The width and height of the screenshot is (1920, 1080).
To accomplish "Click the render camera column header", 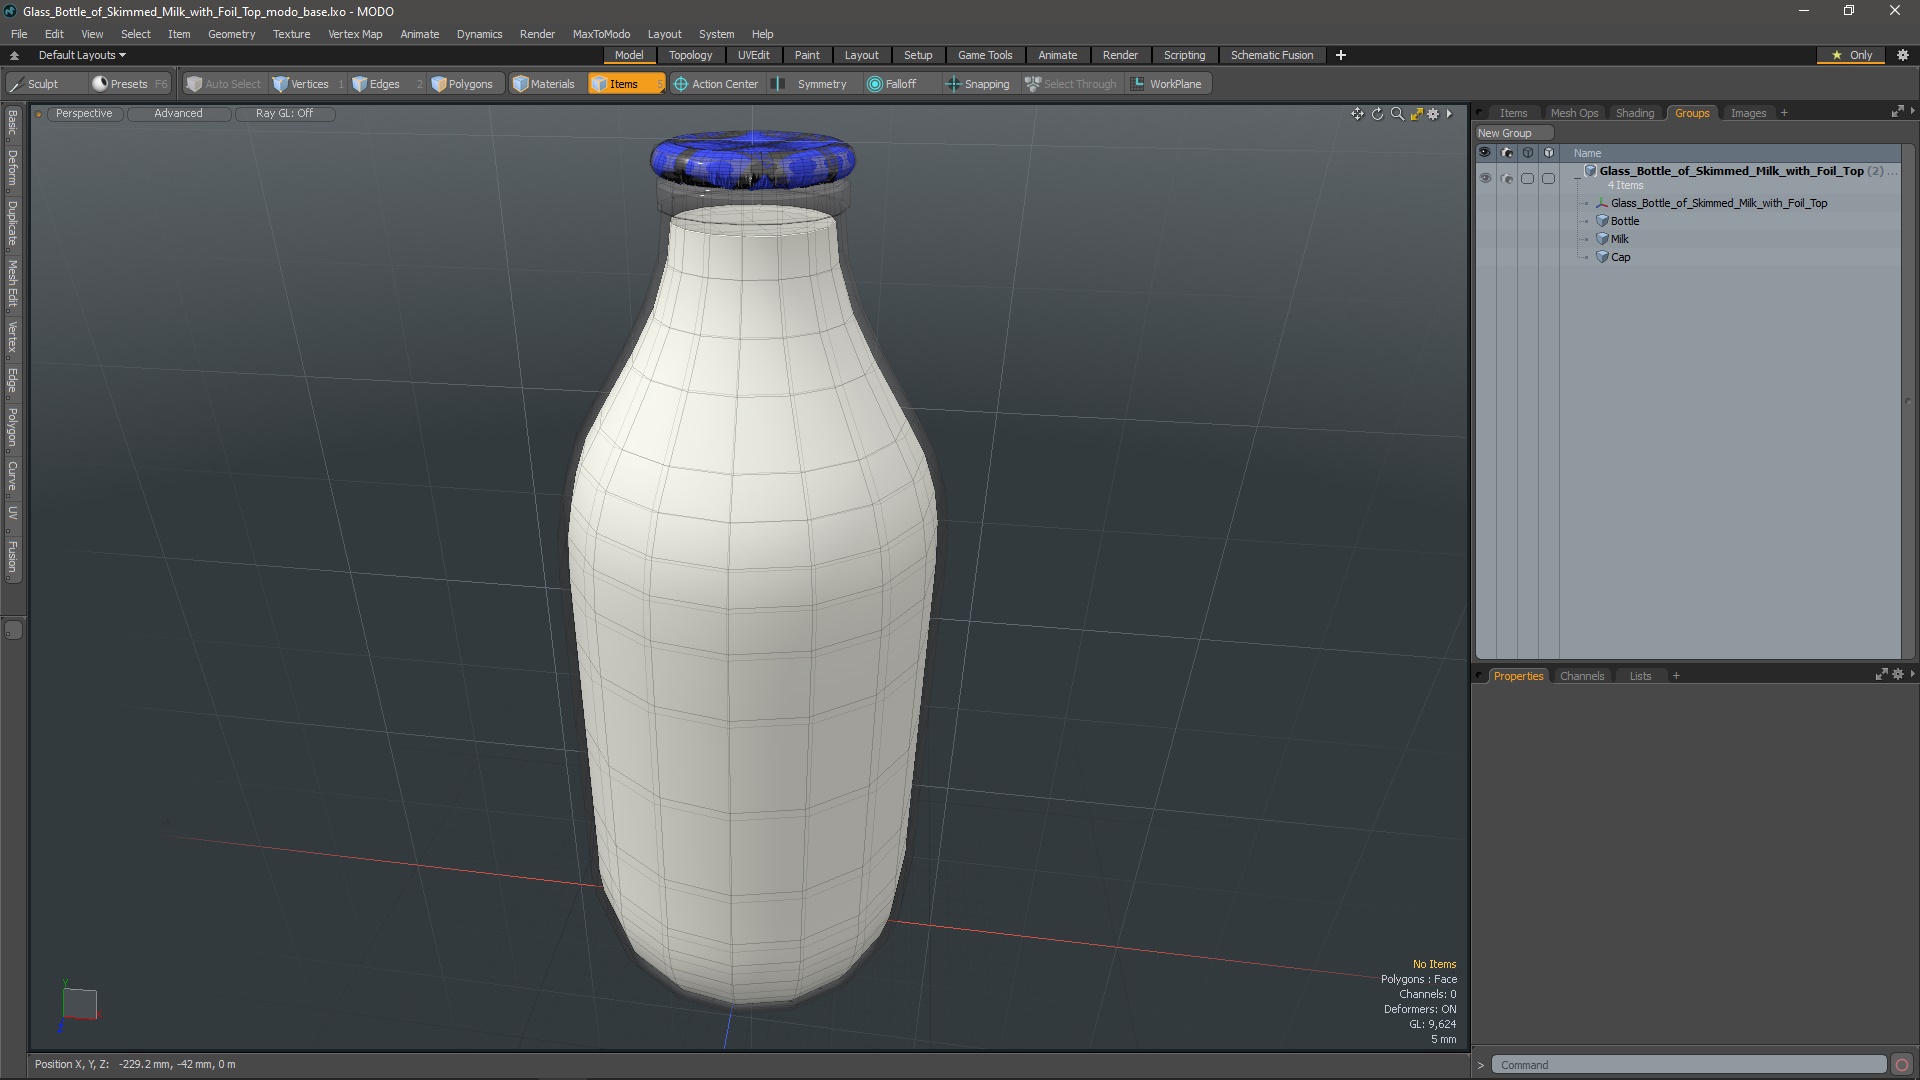I will click(x=1507, y=153).
